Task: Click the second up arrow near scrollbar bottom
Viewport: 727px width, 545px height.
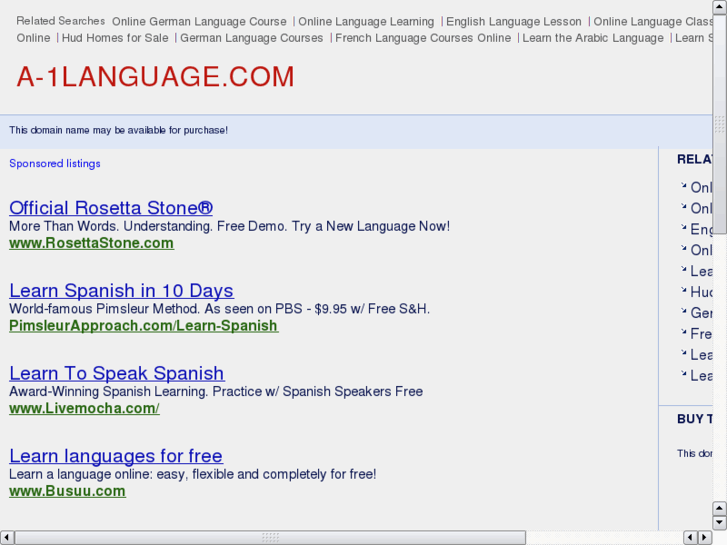Action: (720, 508)
